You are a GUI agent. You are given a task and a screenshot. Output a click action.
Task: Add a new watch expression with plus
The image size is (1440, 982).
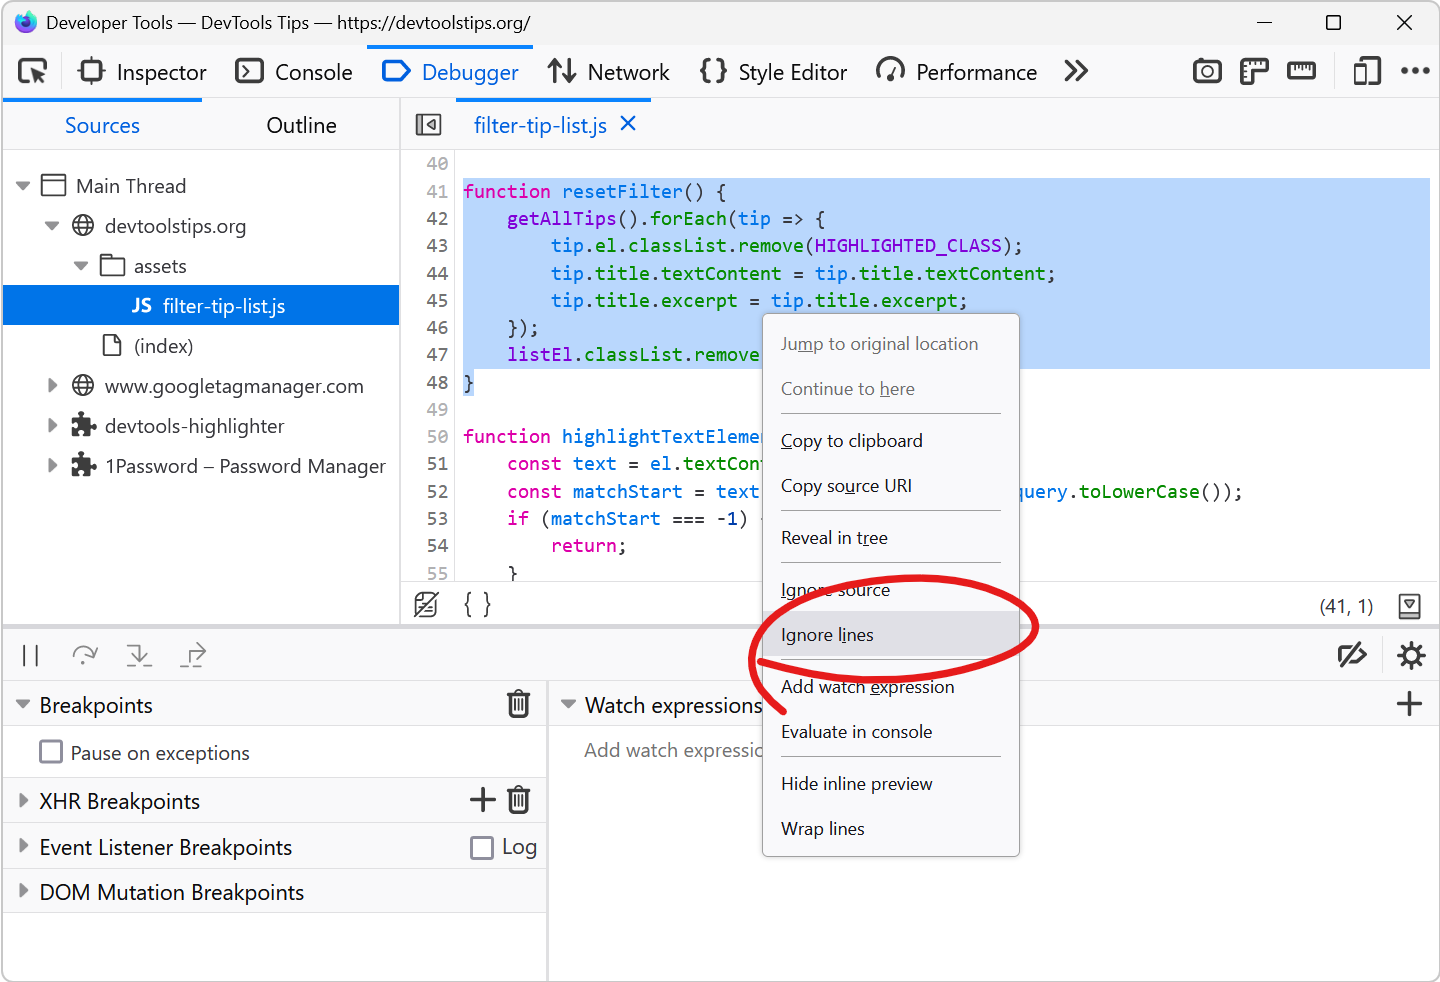[x=1409, y=703]
